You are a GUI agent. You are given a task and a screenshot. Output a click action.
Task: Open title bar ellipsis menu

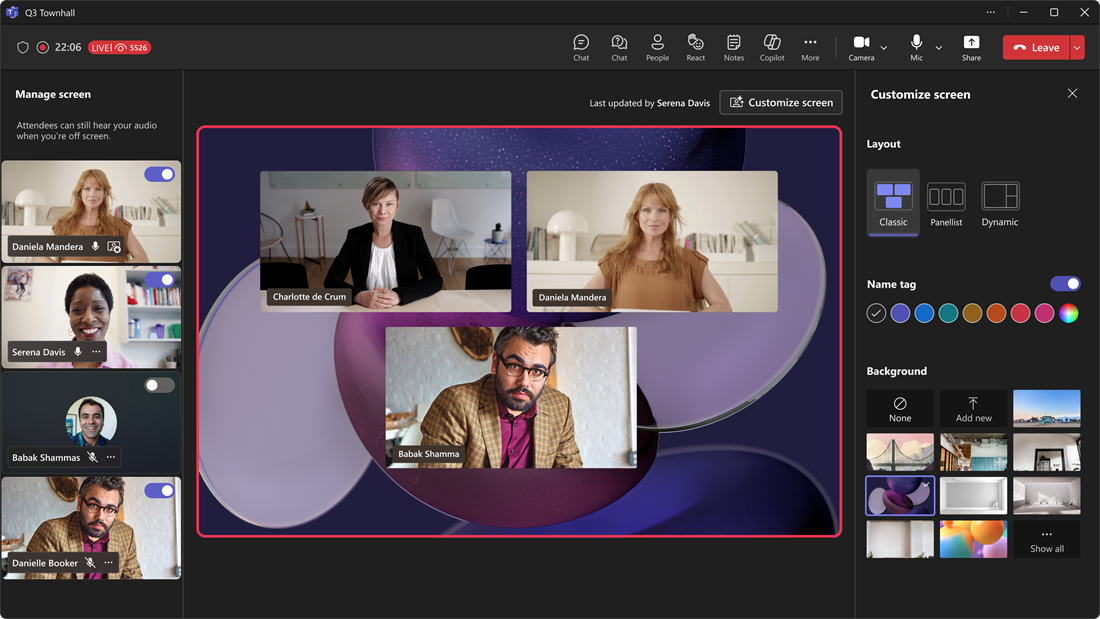(991, 12)
